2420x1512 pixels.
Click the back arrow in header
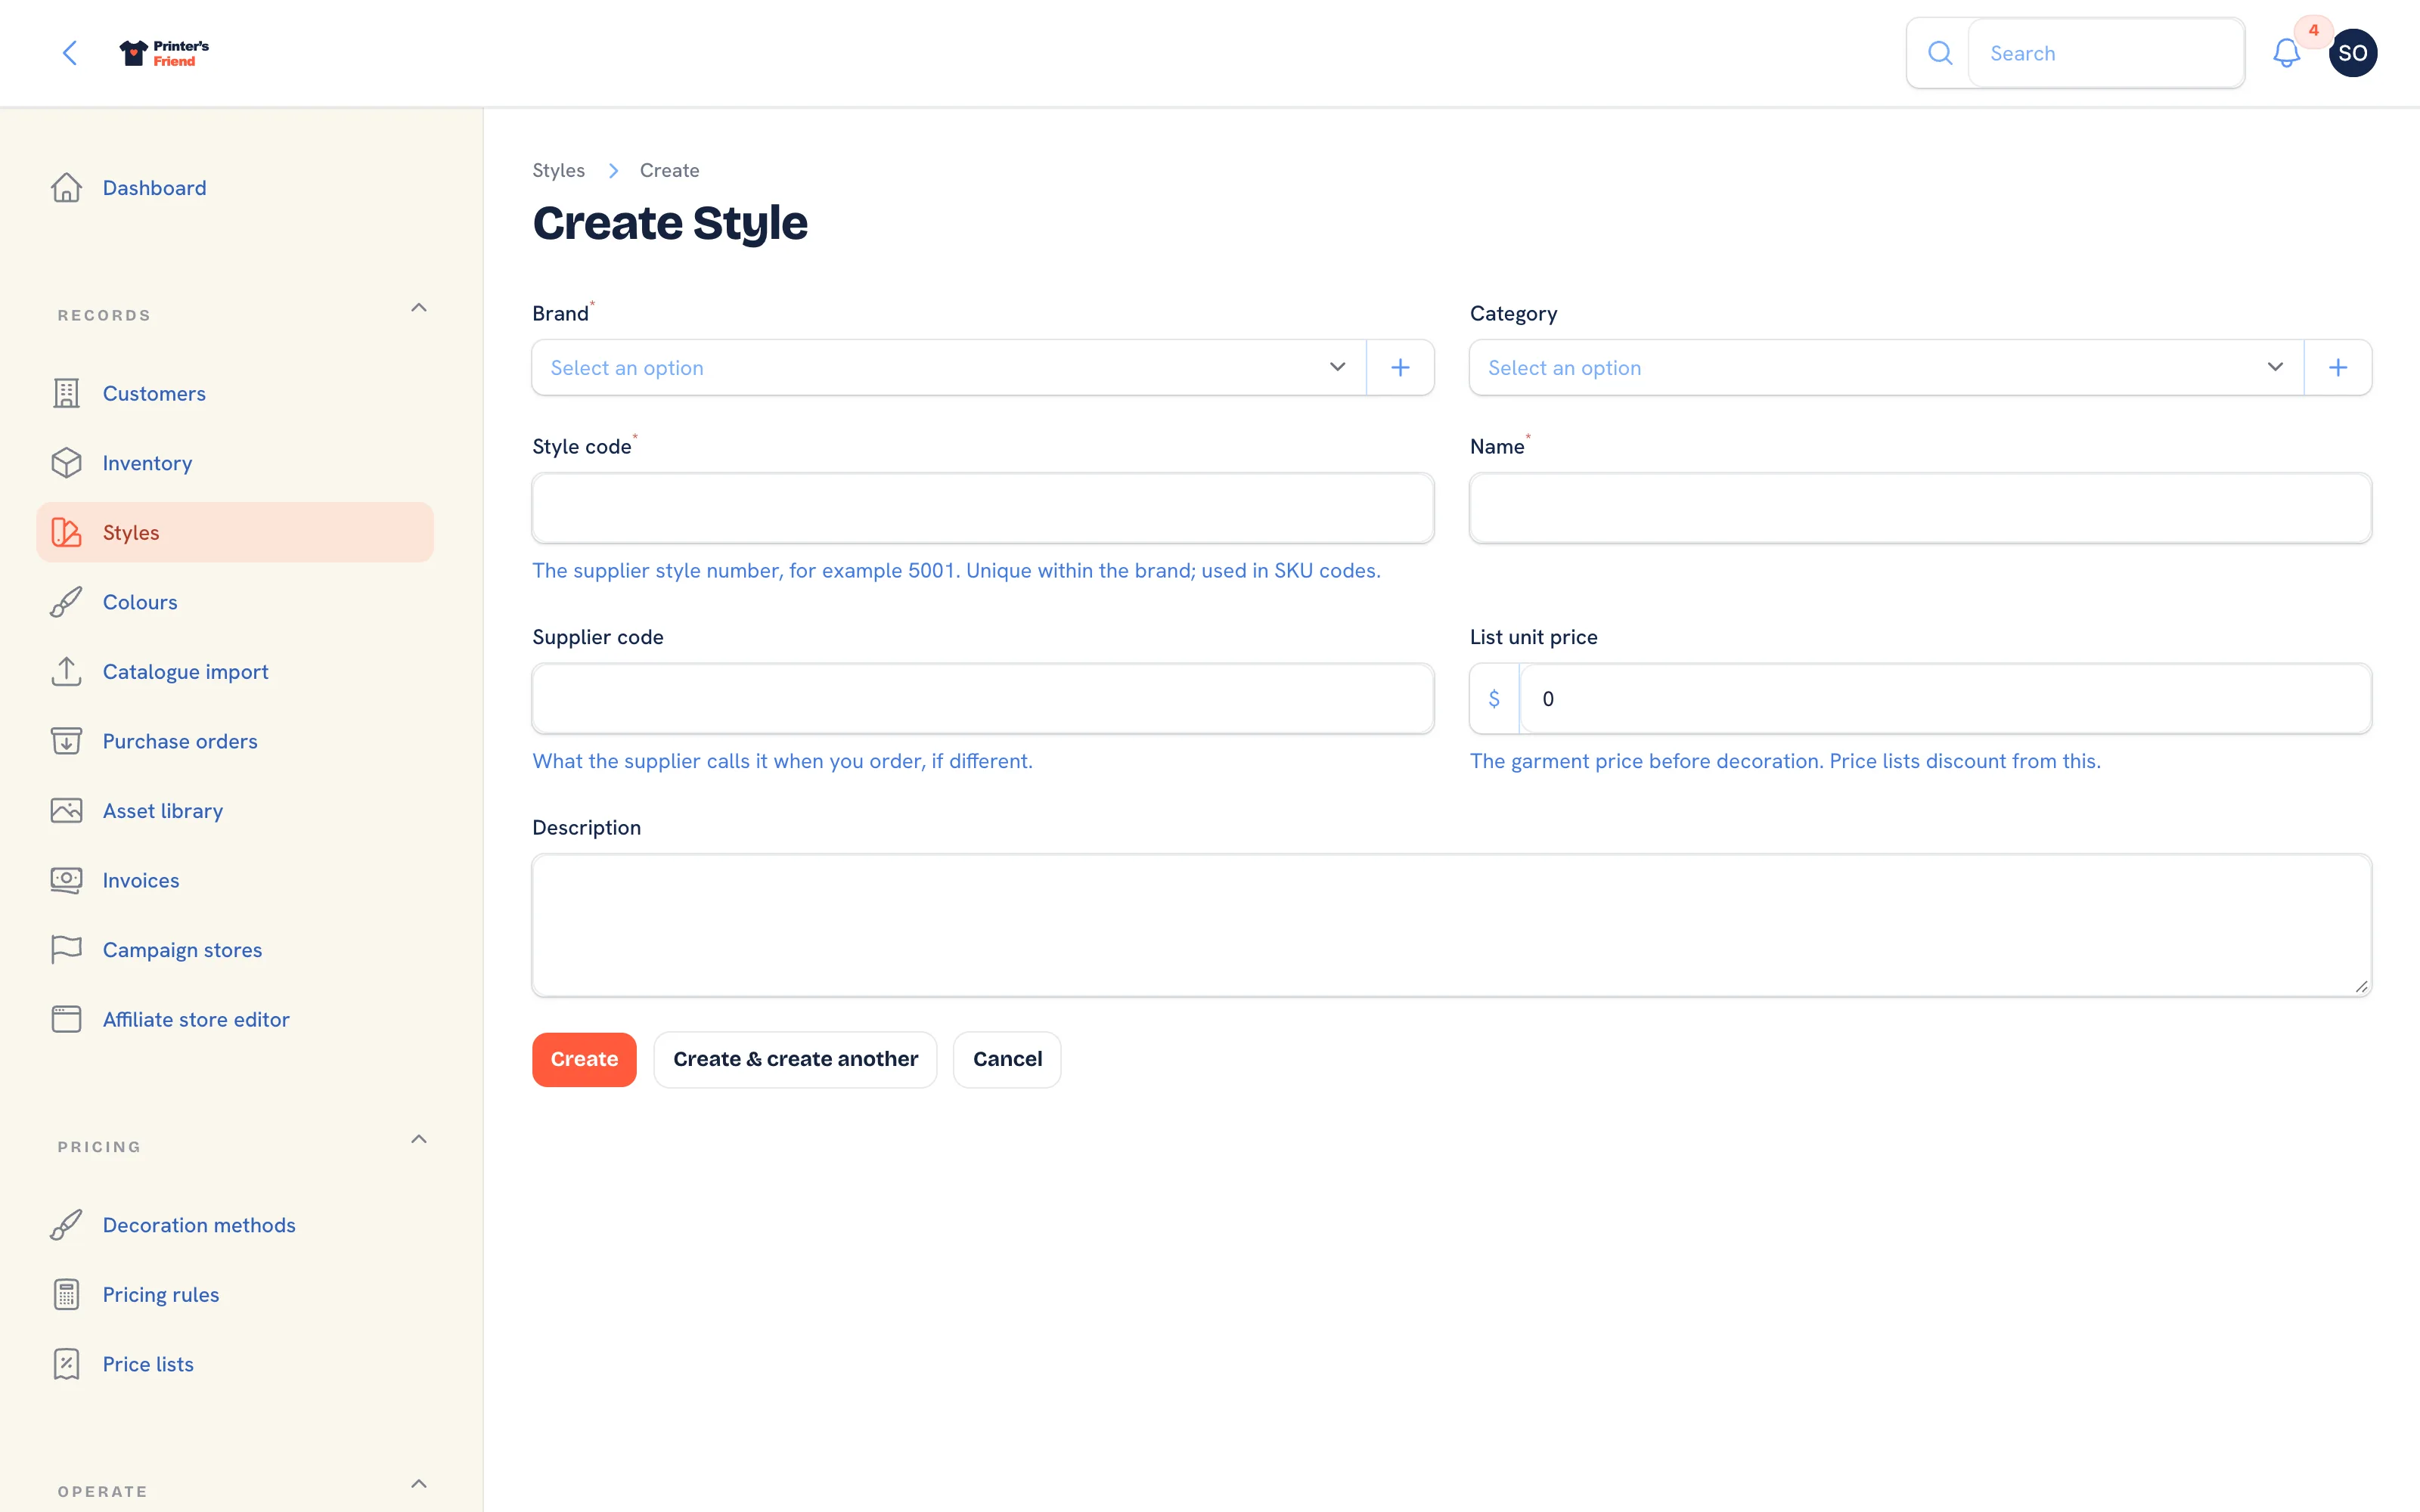[x=69, y=53]
